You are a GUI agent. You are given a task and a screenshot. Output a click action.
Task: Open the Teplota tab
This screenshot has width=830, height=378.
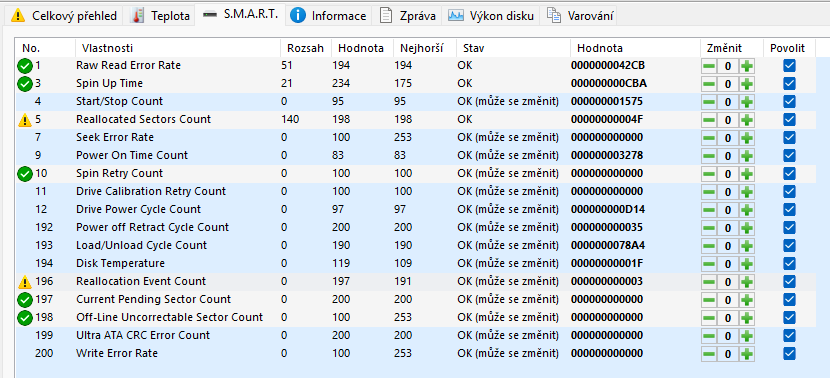pos(160,16)
